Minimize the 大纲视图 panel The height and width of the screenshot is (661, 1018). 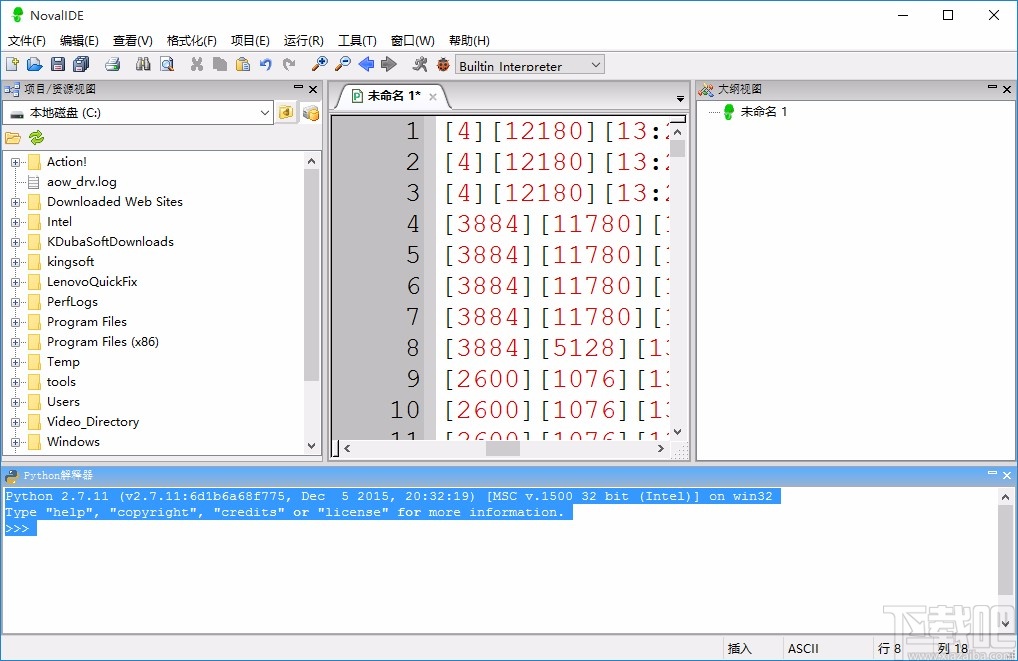click(x=992, y=87)
